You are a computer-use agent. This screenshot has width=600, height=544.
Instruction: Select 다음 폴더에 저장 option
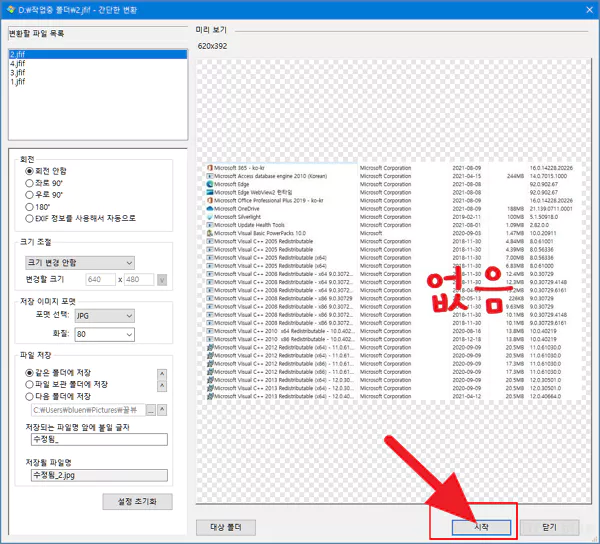(x=58, y=396)
